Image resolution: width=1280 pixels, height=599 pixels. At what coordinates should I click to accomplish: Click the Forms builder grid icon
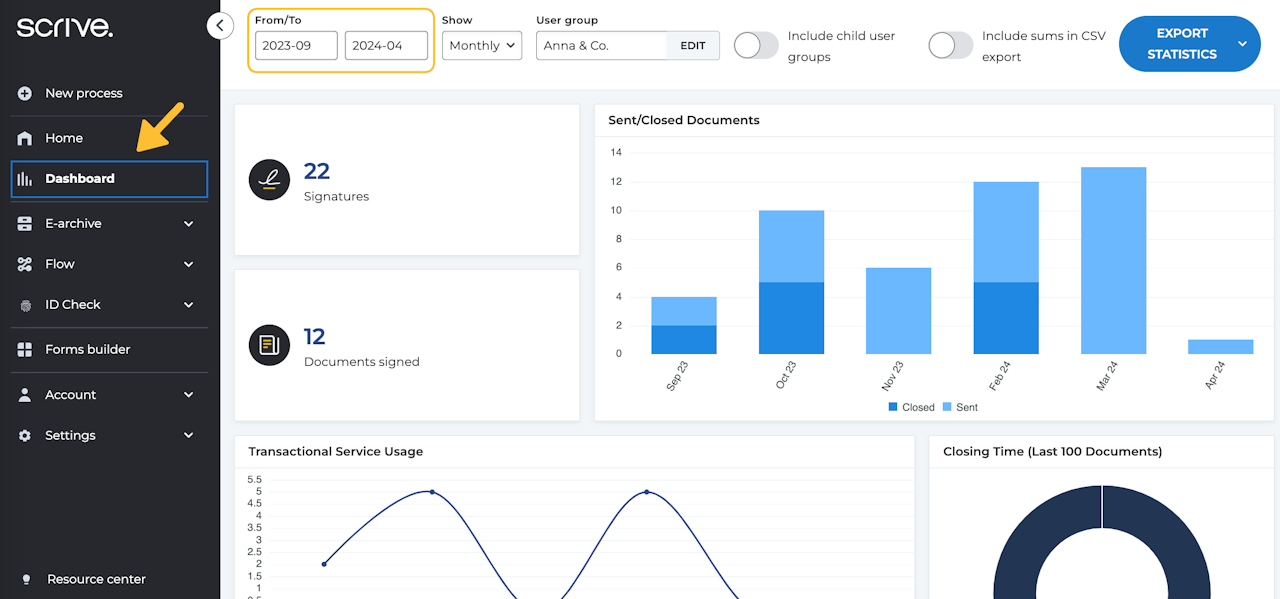[25, 350]
